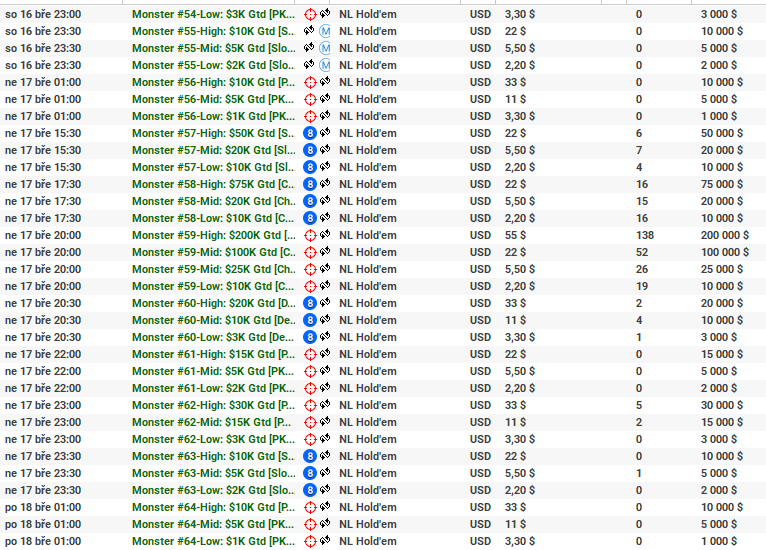Click the blue 8 icon in Monster #60-Low row
The height and width of the screenshot is (550, 766).
[310, 338]
